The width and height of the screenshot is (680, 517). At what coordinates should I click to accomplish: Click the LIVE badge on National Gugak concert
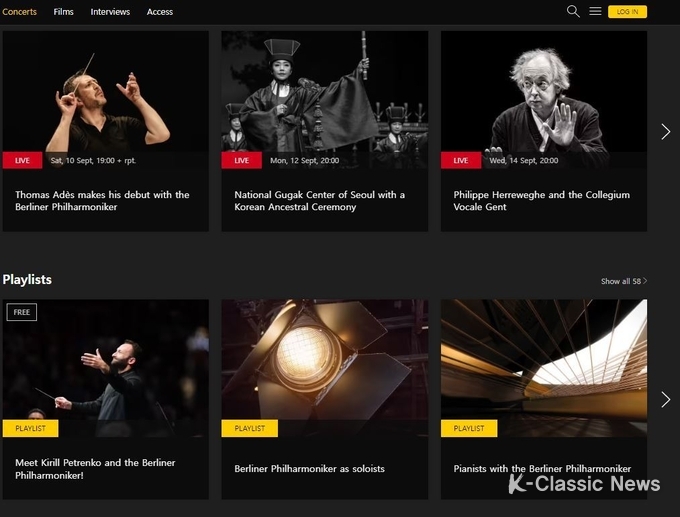[242, 160]
